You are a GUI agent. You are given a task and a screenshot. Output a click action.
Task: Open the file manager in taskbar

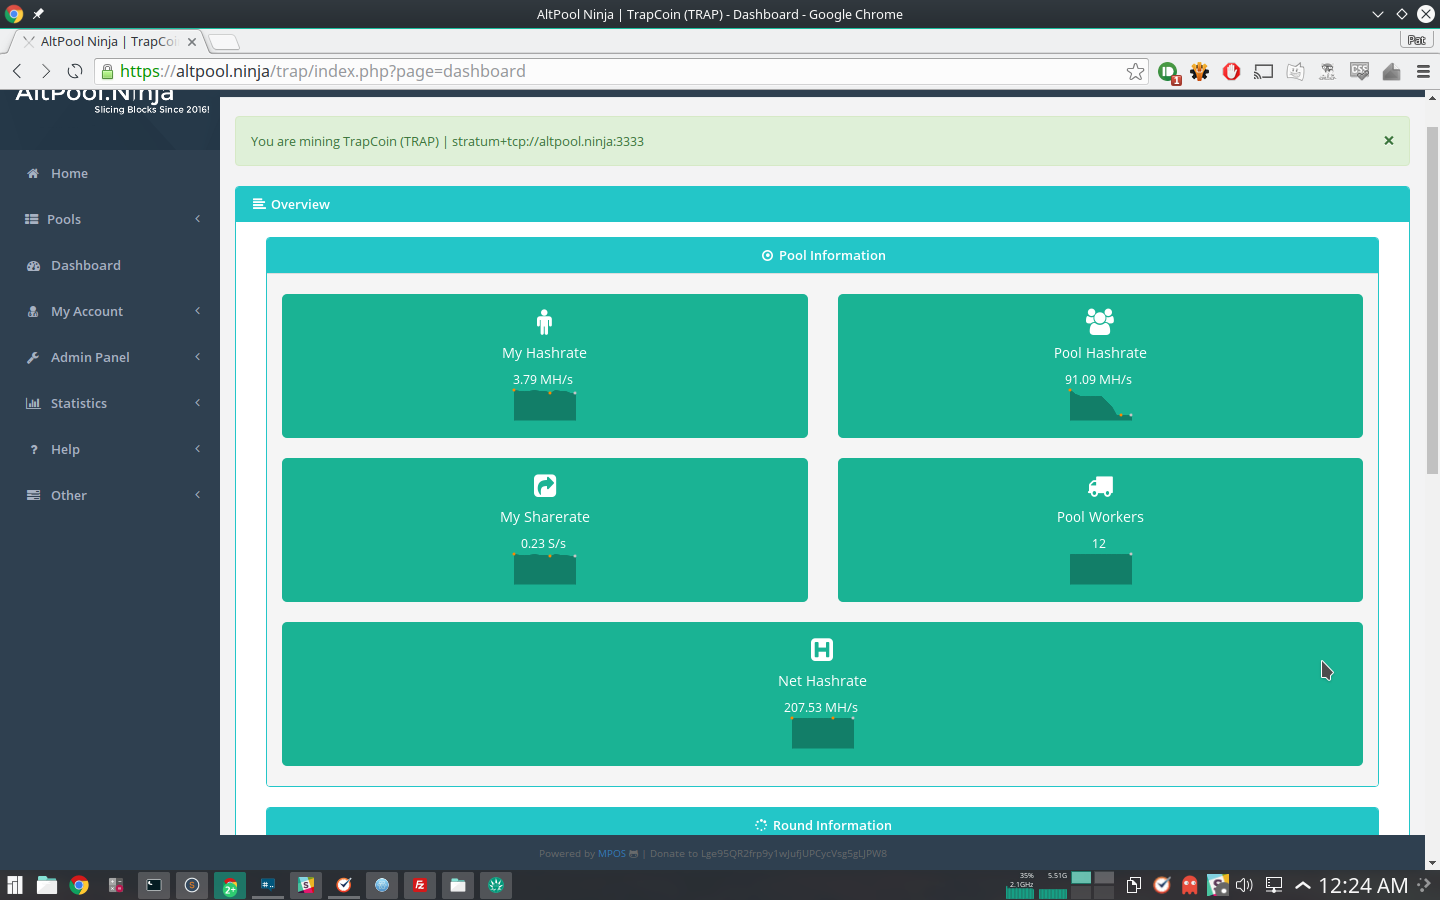pos(47,885)
